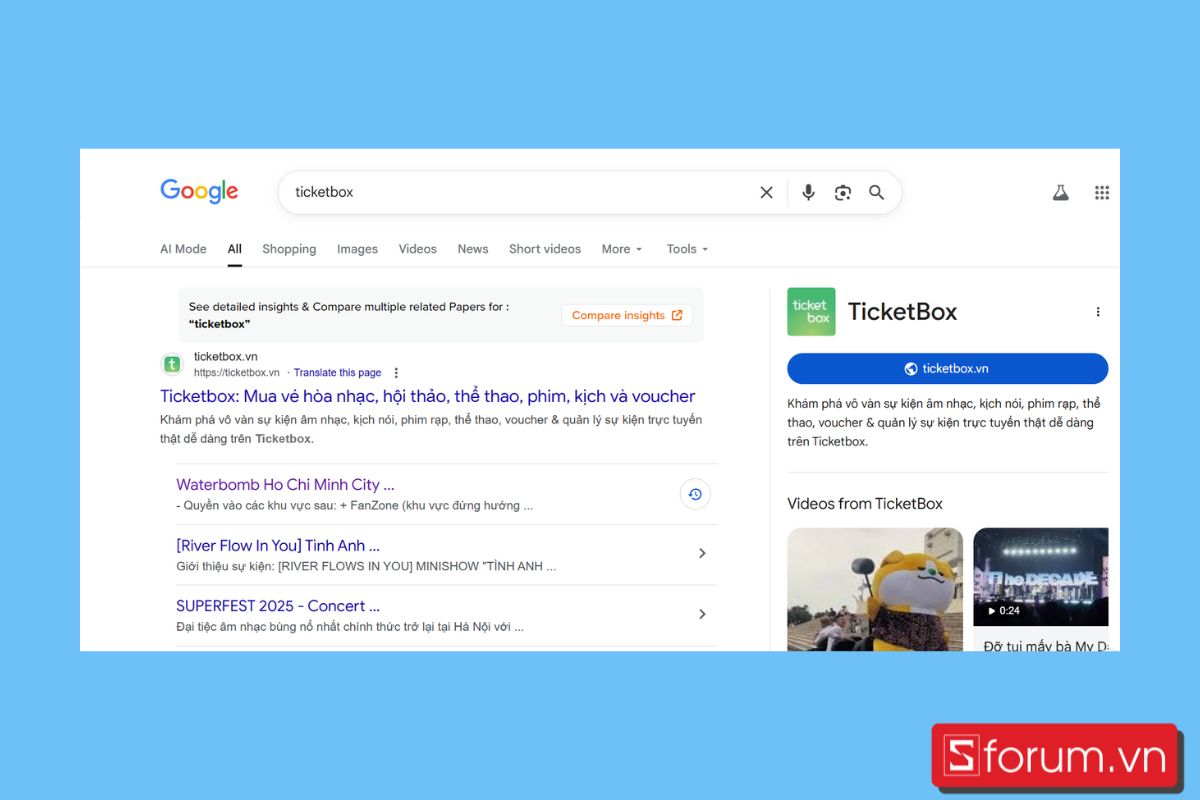1200x800 pixels.
Task: Clear the search box with the X icon
Action: coord(766,192)
